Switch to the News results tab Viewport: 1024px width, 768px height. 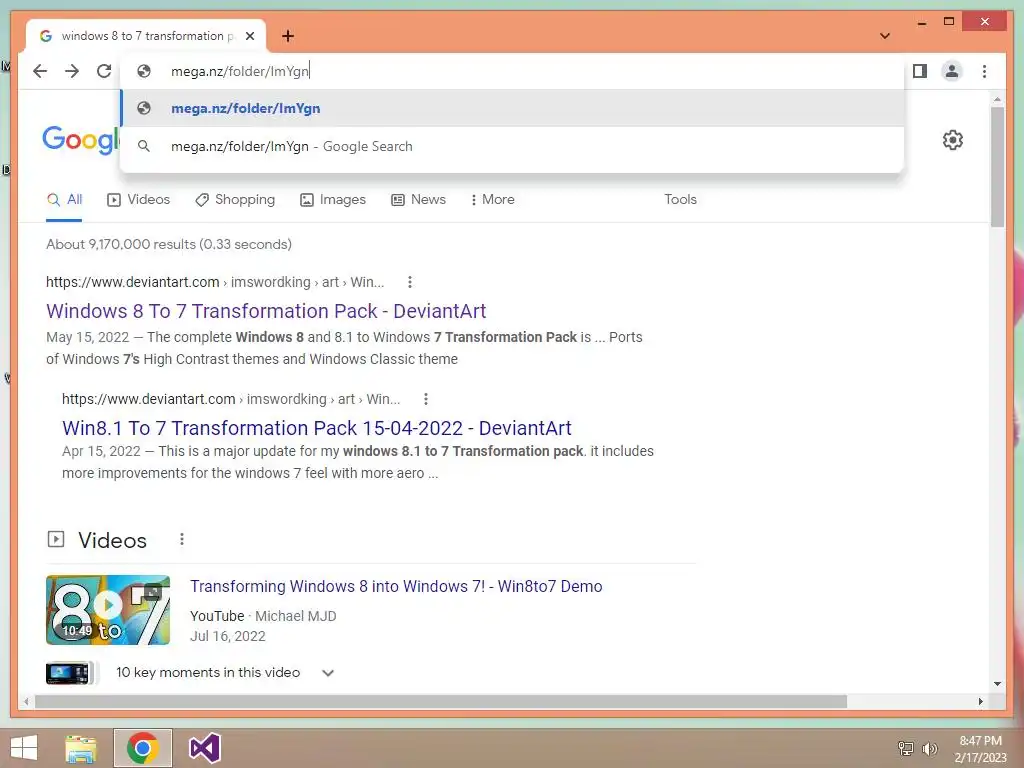click(418, 200)
